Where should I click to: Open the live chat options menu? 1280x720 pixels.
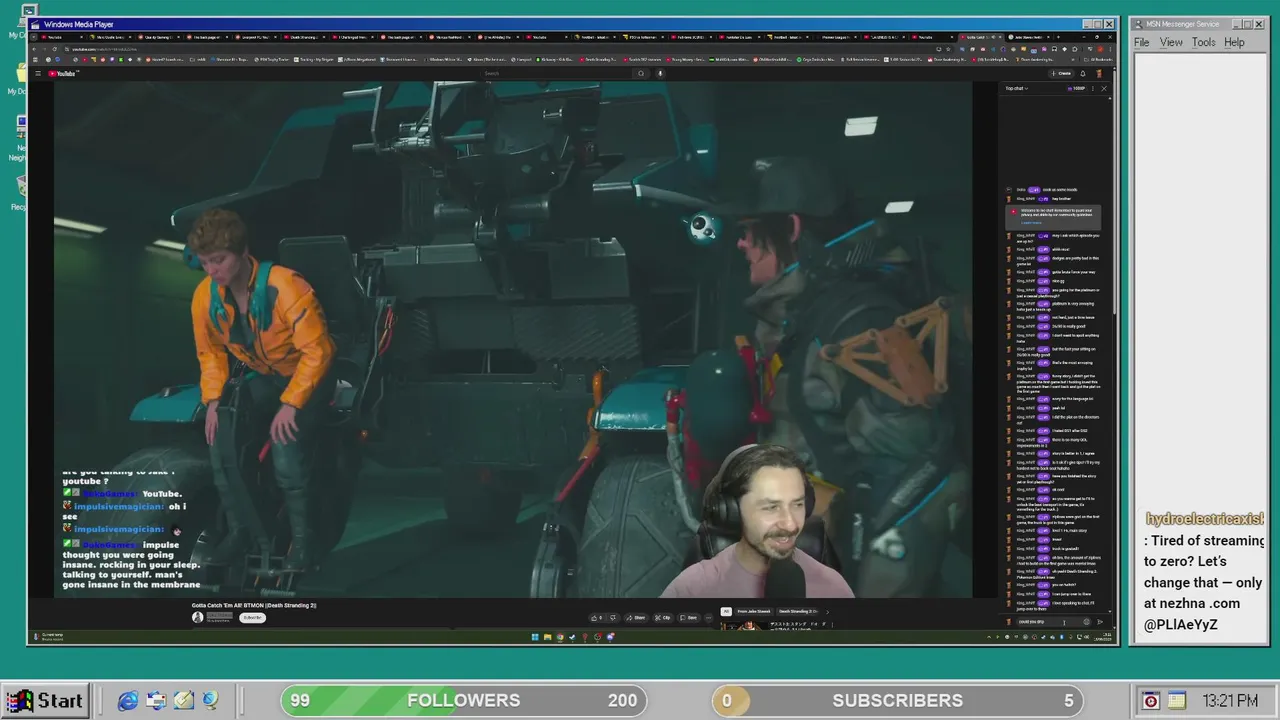click(x=1093, y=88)
